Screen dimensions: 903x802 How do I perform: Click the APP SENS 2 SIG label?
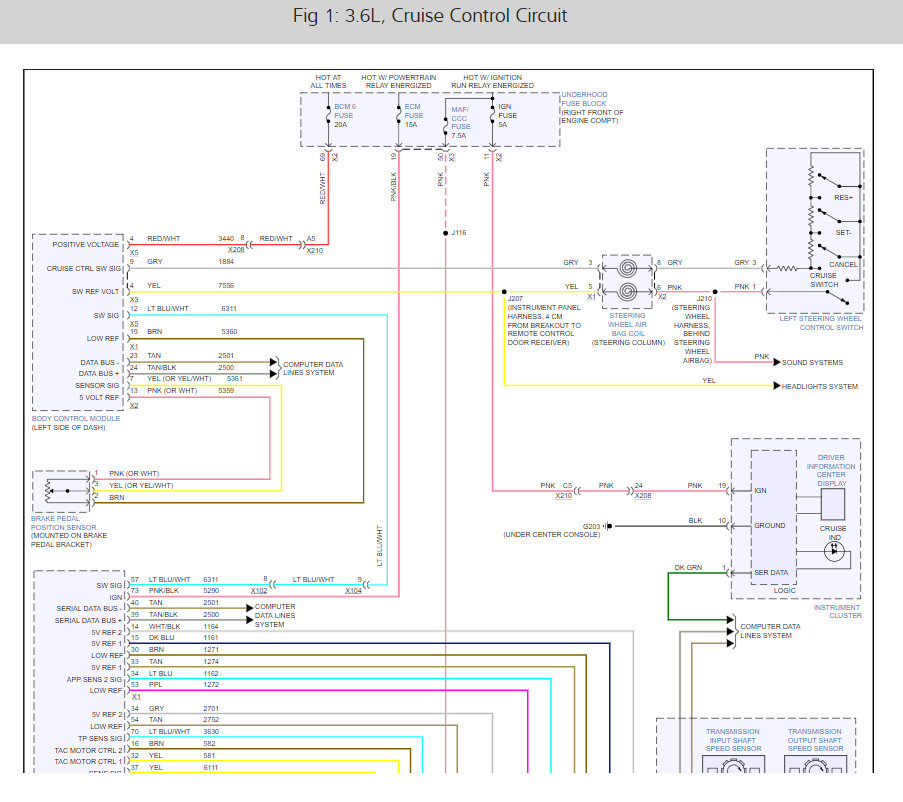pyautogui.click(x=94, y=679)
